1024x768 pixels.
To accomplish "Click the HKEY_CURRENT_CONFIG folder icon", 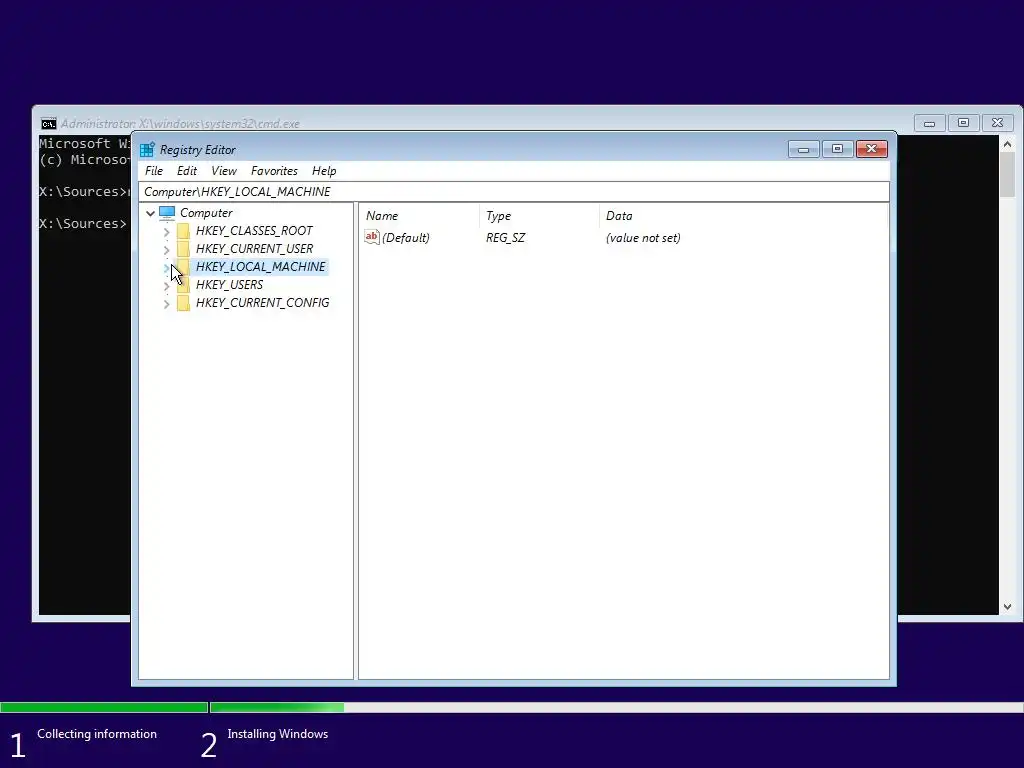I will click(184, 303).
